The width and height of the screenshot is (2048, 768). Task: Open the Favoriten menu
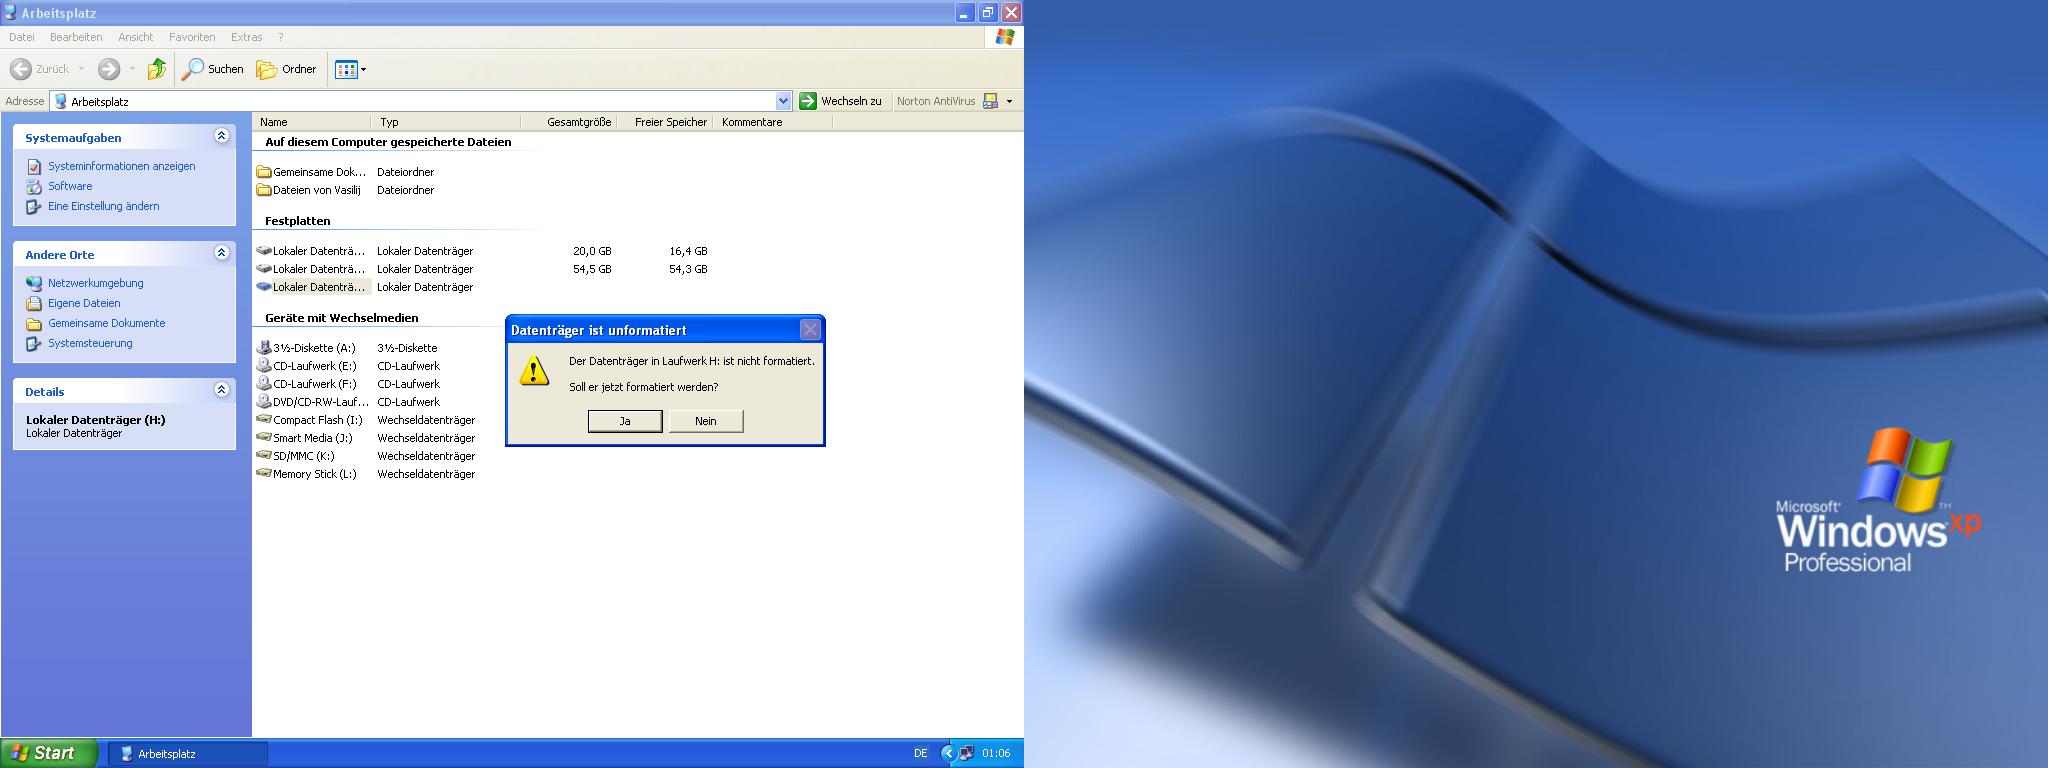(x=192, y=37)
